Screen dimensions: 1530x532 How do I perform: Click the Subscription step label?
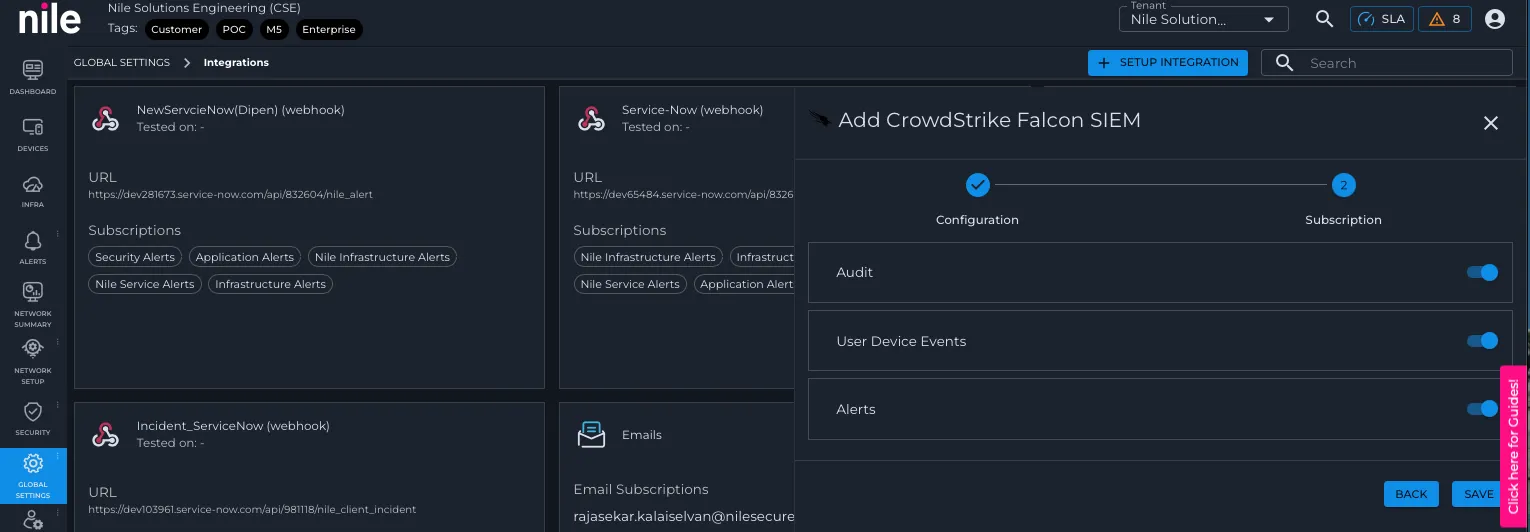pos(1343,220)
